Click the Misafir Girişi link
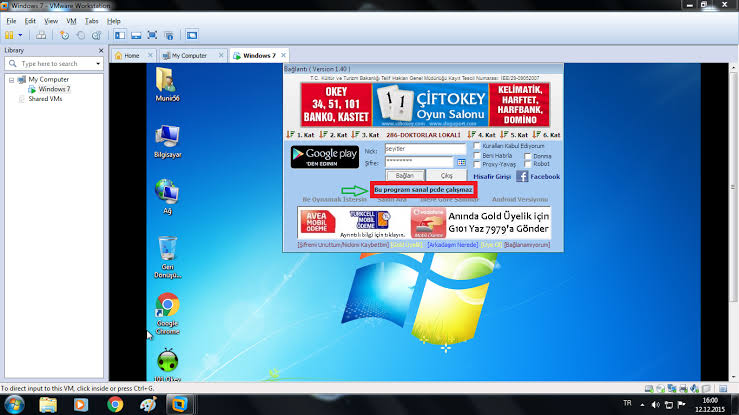739x415 pixels. click(492, 177)
